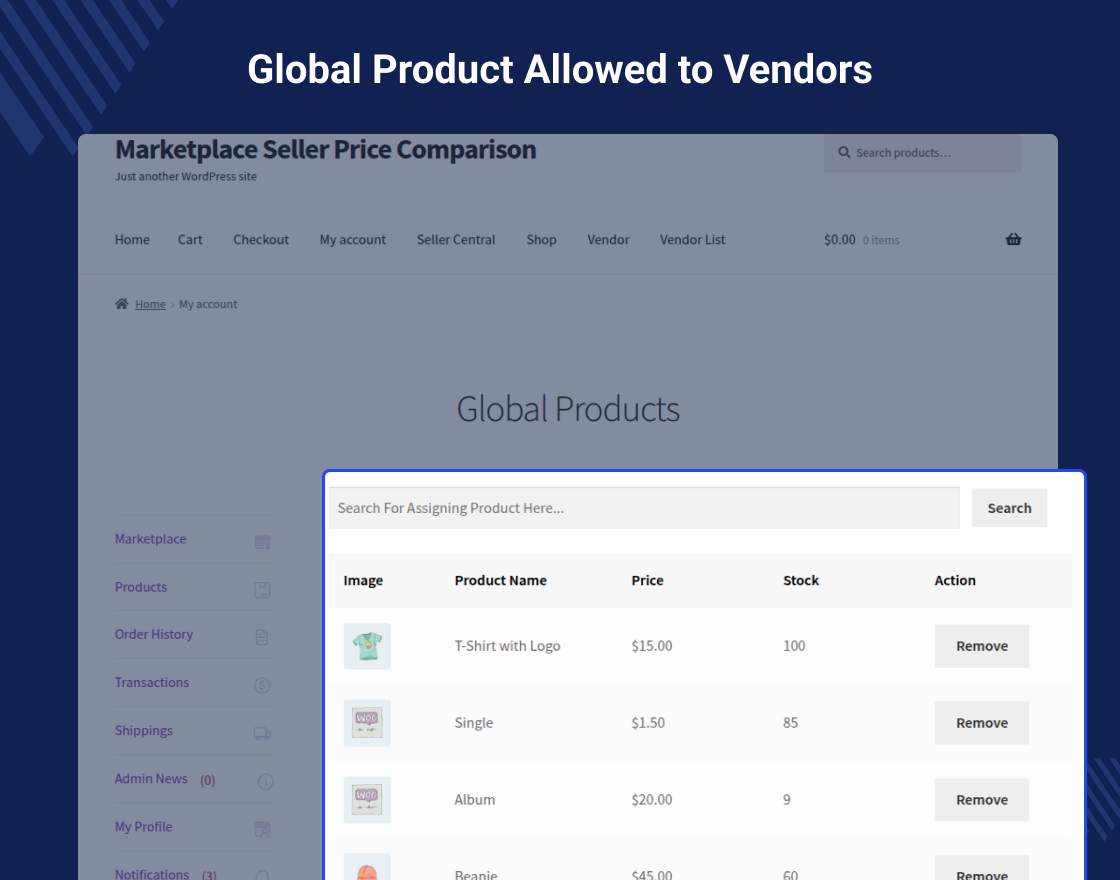Click the Product Name column header
This screenshot has height=880, width=1120.
(x=500, y=581)
